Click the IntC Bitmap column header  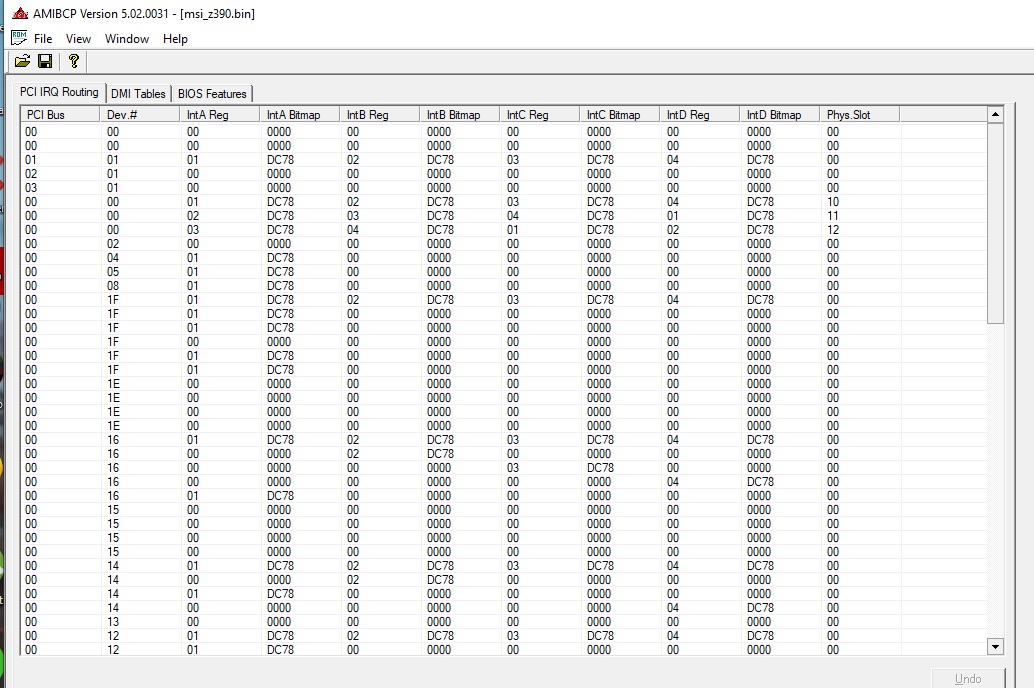tap(620, 115)
